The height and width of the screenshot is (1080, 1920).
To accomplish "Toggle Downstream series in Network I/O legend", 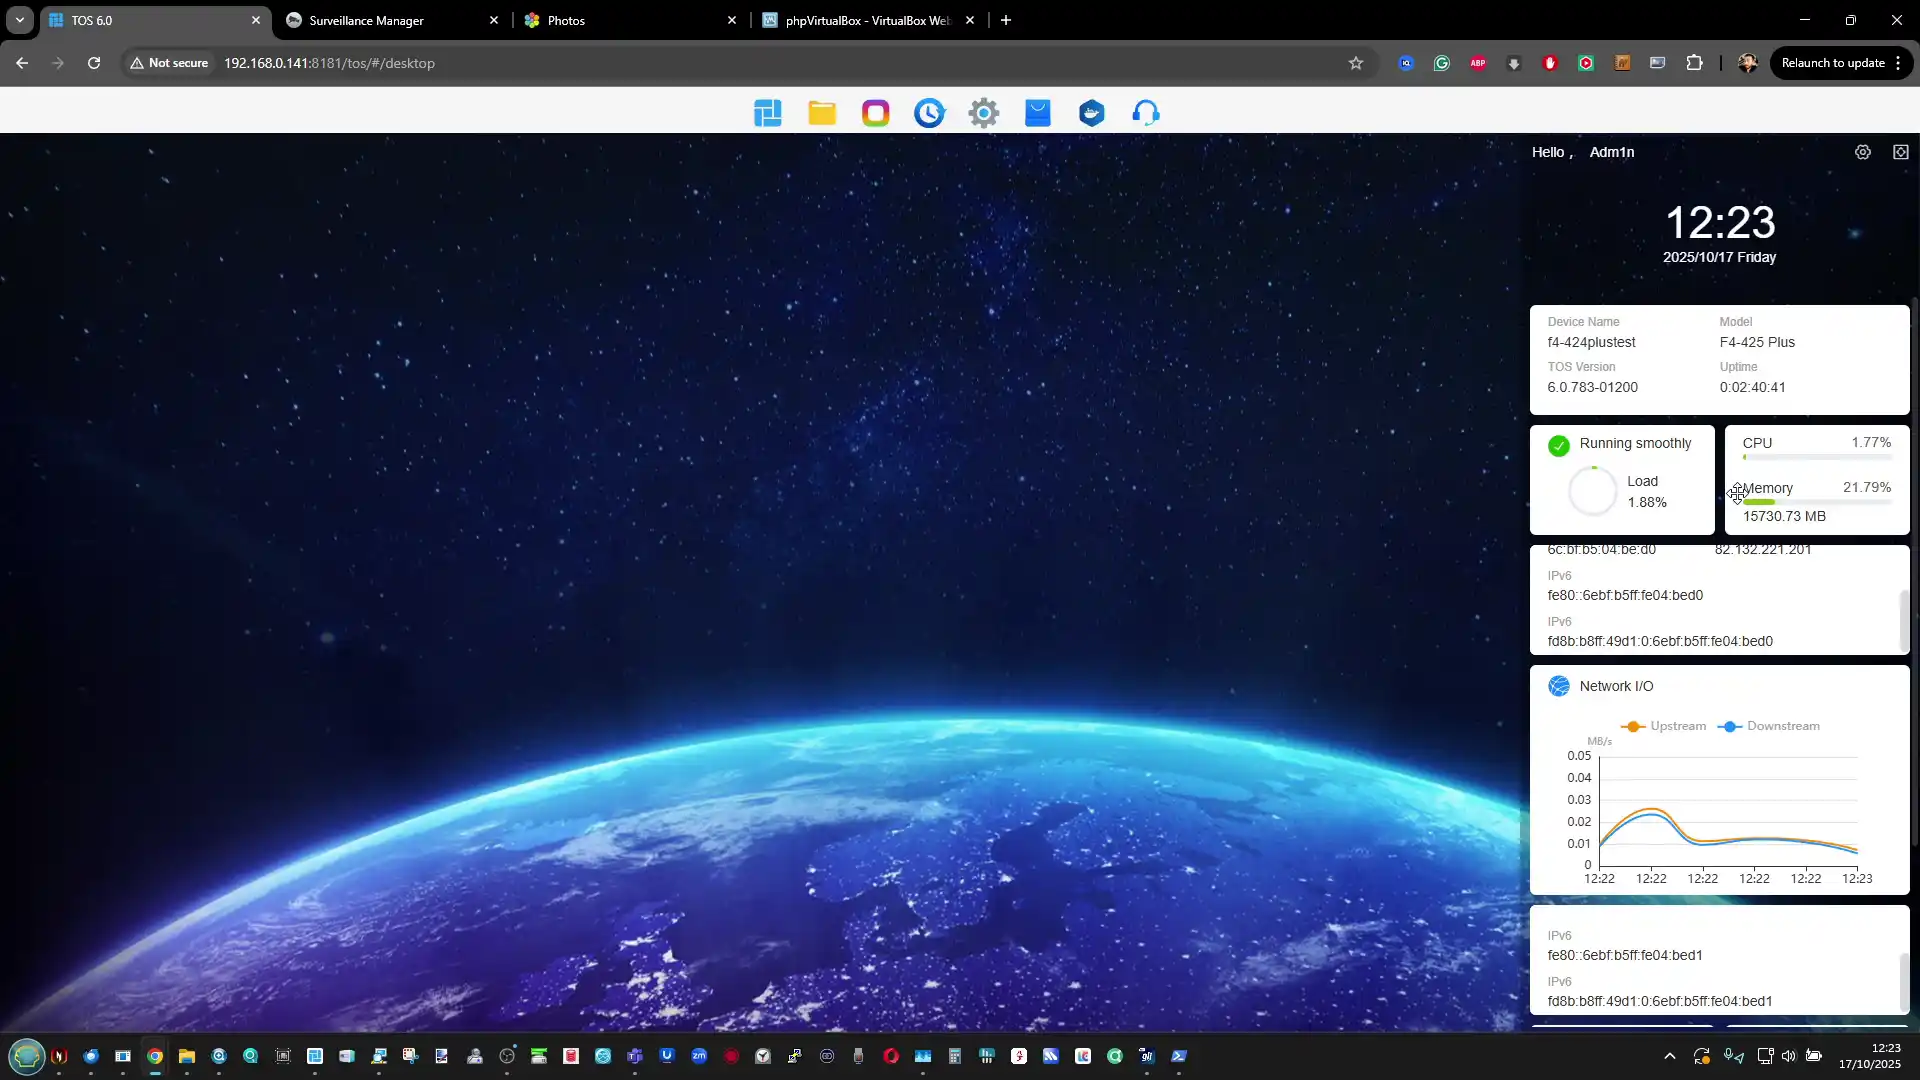I will click(x=1770, y=726).
